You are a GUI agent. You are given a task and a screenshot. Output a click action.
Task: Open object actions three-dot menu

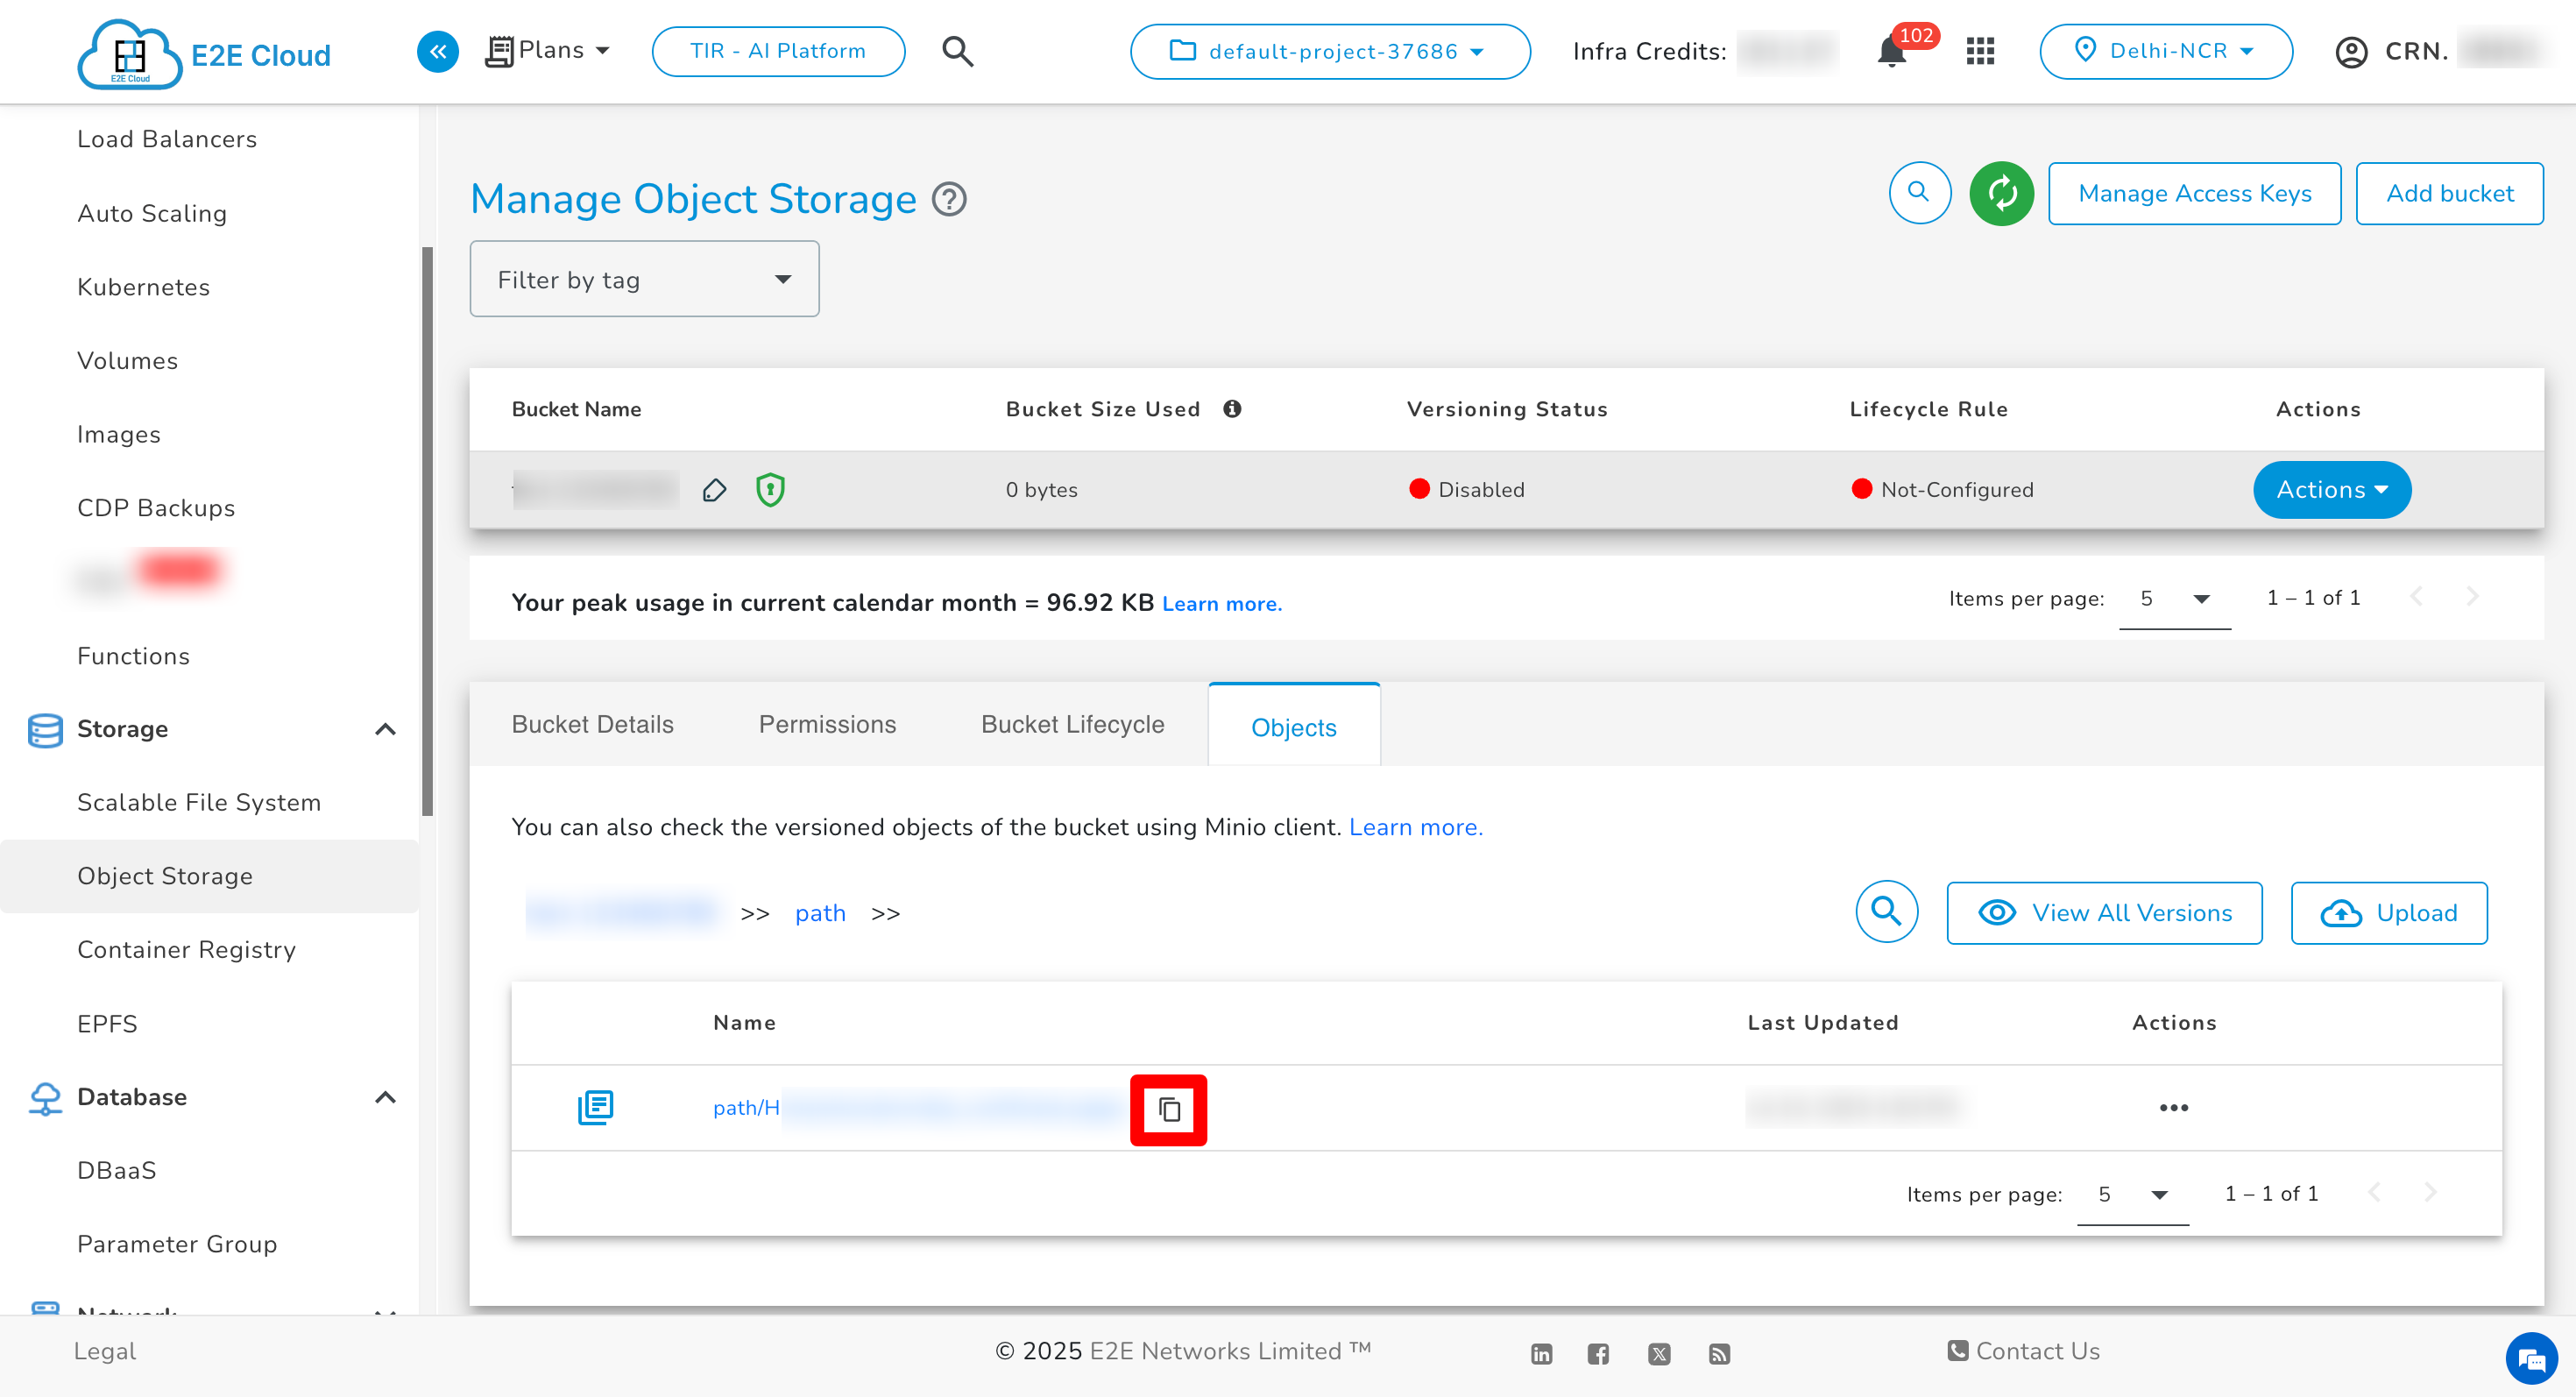[2173, 1107]
